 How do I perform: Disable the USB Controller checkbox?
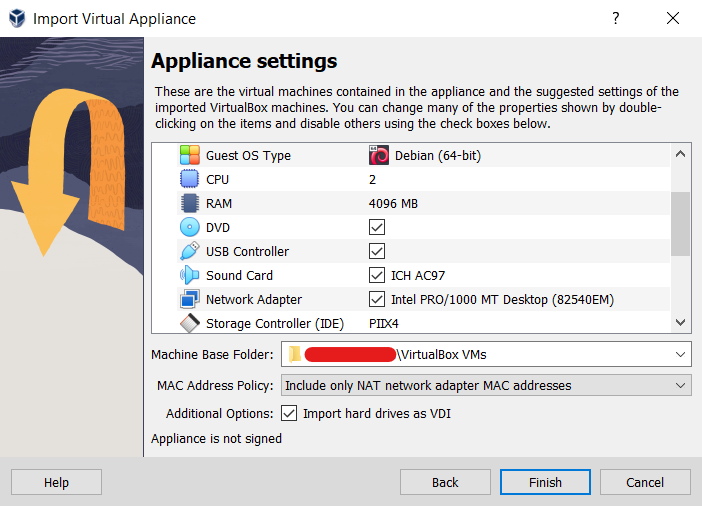click(377, 252)
